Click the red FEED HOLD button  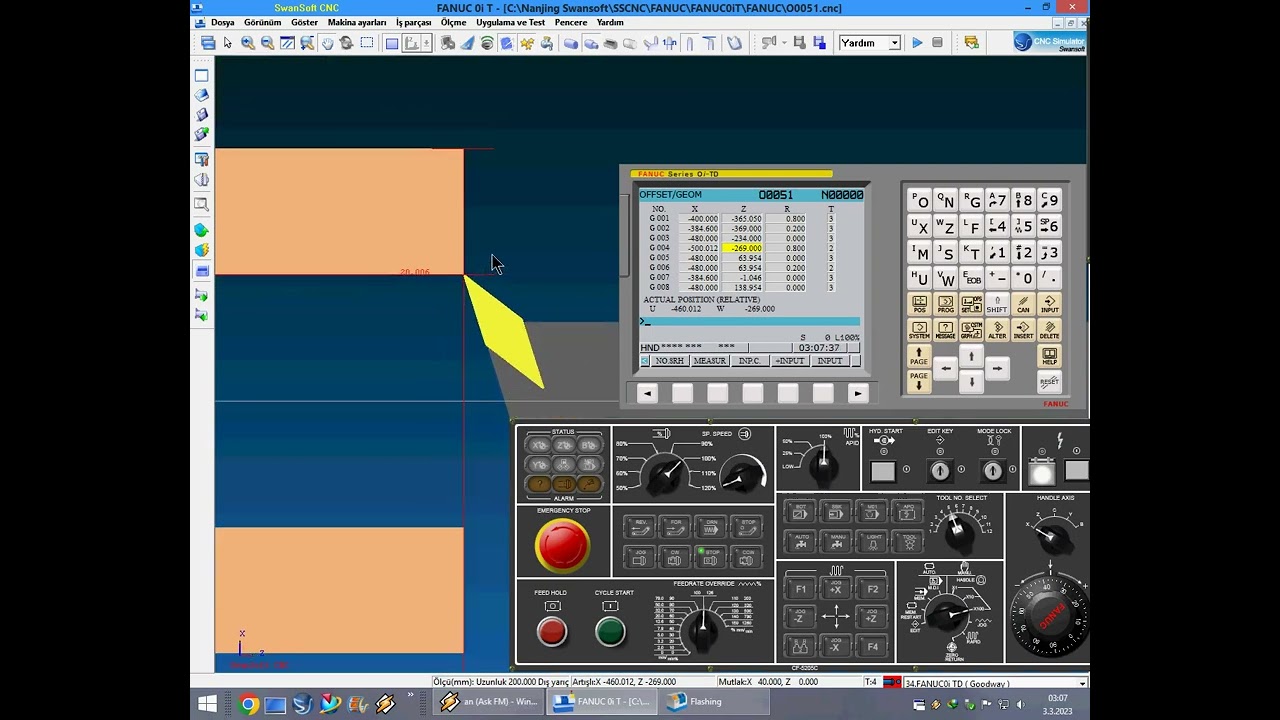pyautogui.click(x=552, y=631)
